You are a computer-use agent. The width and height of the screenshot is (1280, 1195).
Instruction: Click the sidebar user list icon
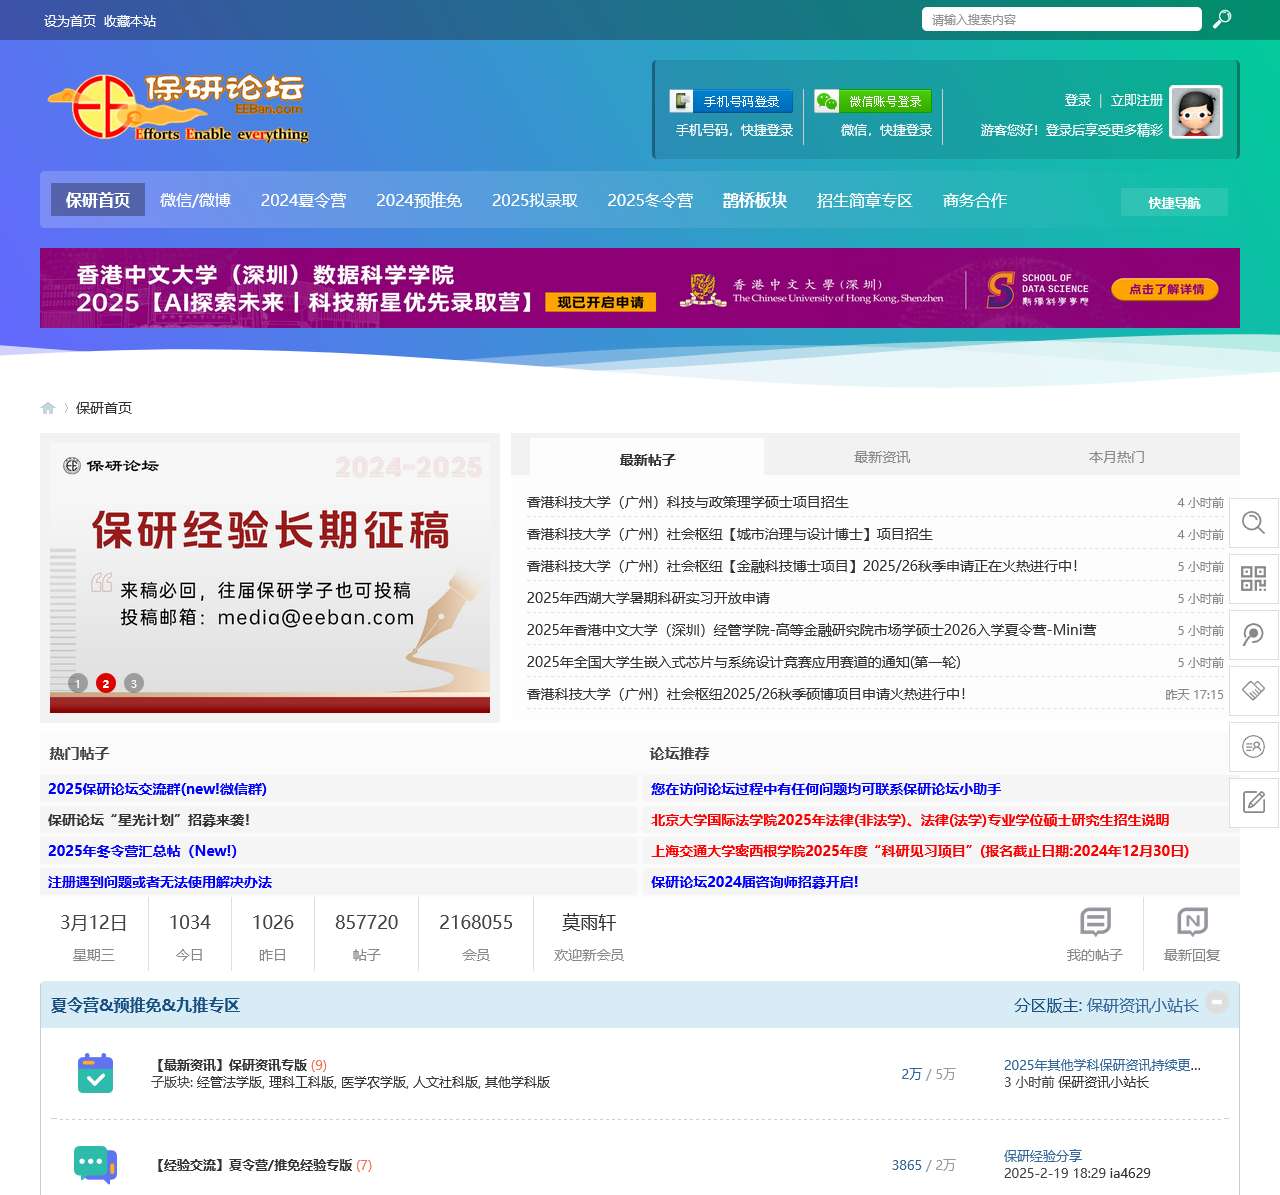point(1253,747)
